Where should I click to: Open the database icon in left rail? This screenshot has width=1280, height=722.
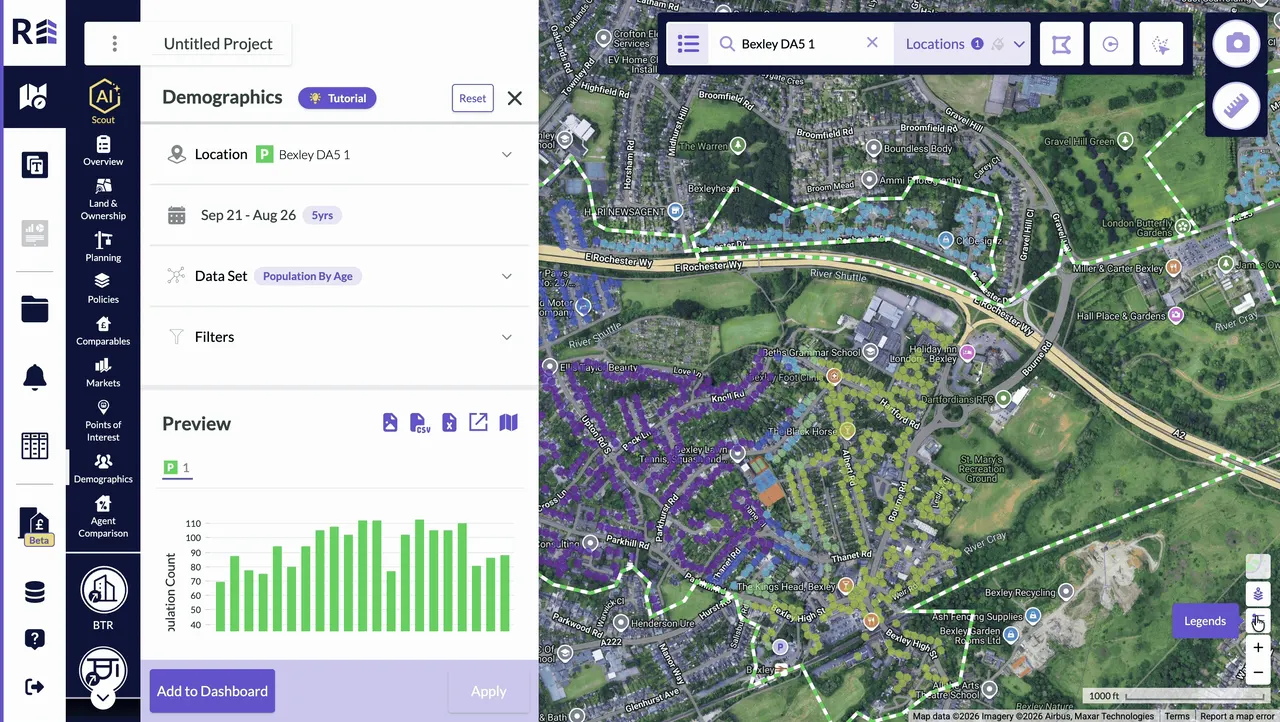pos(34,593)
